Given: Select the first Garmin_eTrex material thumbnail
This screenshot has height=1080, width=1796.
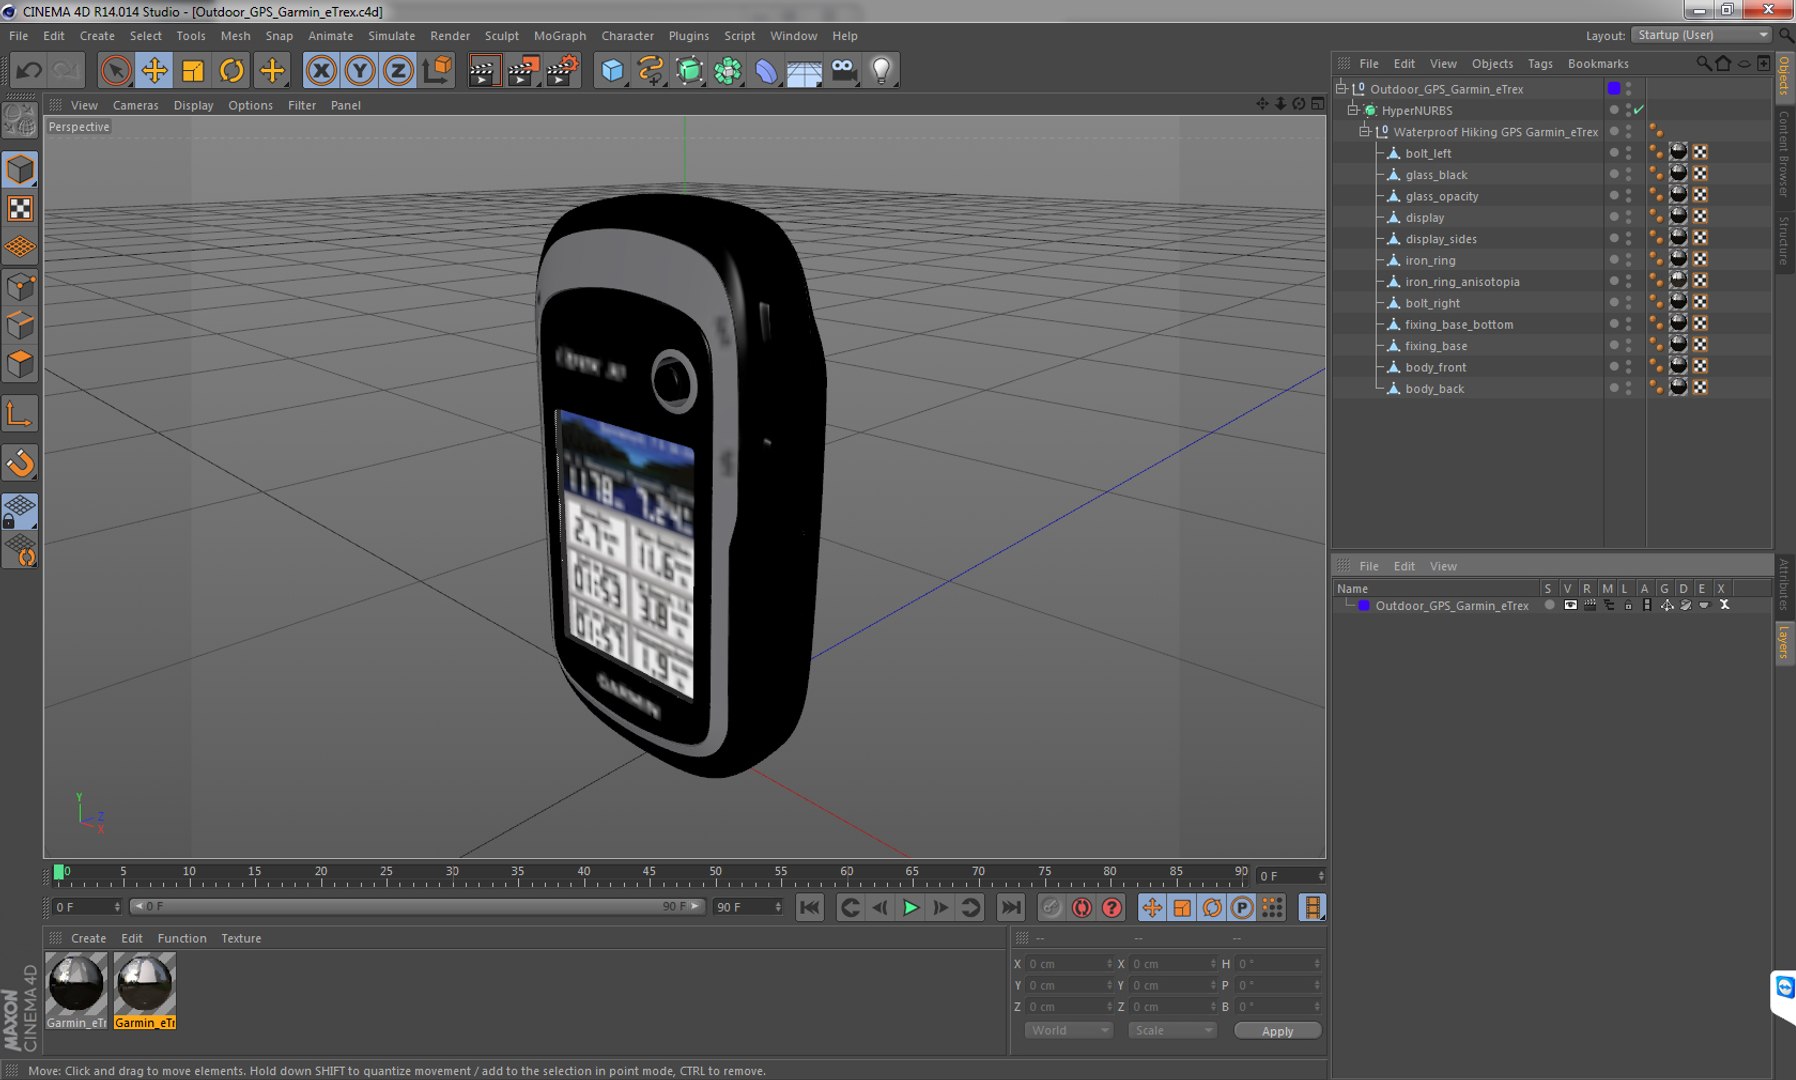Looking at the screenshot, I should click(77, 990).
